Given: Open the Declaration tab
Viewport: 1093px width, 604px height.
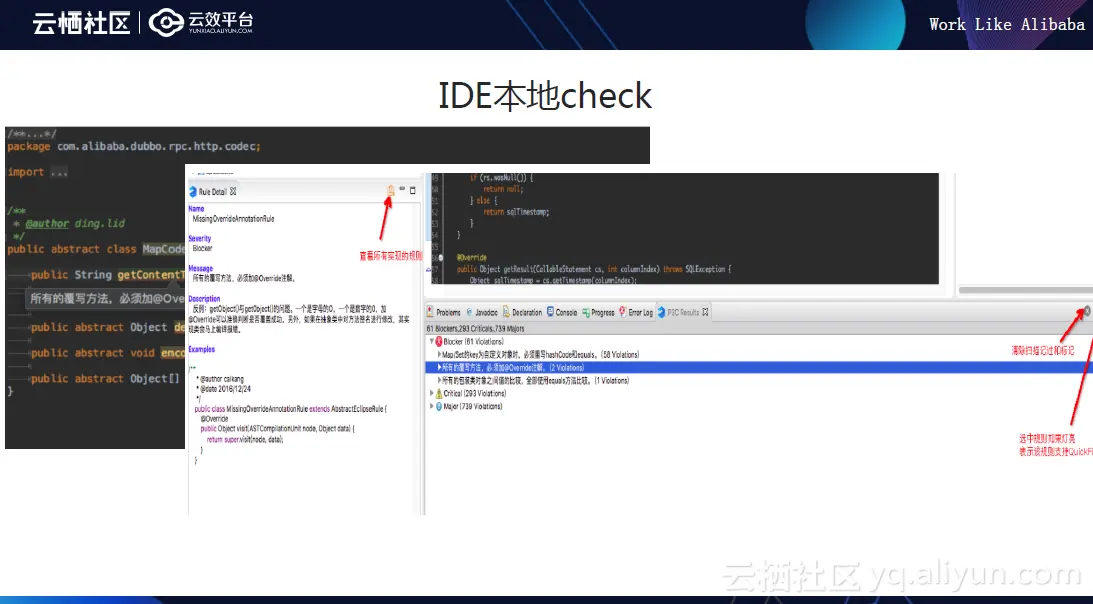Looking at the screenshot, I should [x=522, y=312].
